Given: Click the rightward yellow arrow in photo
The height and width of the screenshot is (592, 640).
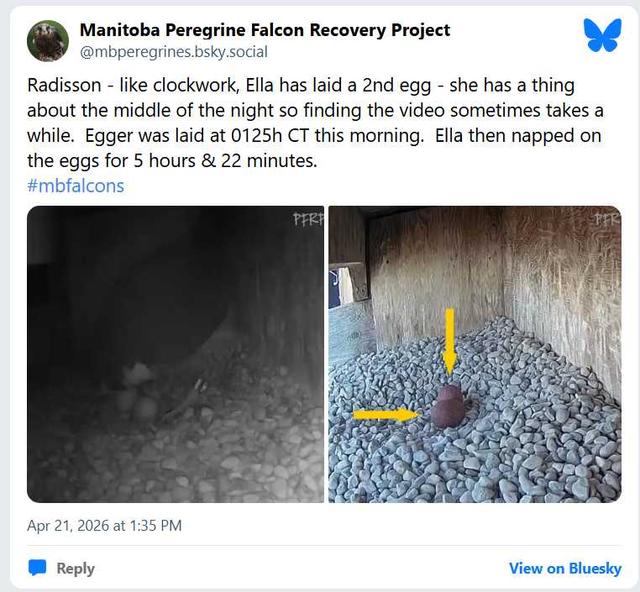Looking at the screenshot, I should [x=387, y=415].
